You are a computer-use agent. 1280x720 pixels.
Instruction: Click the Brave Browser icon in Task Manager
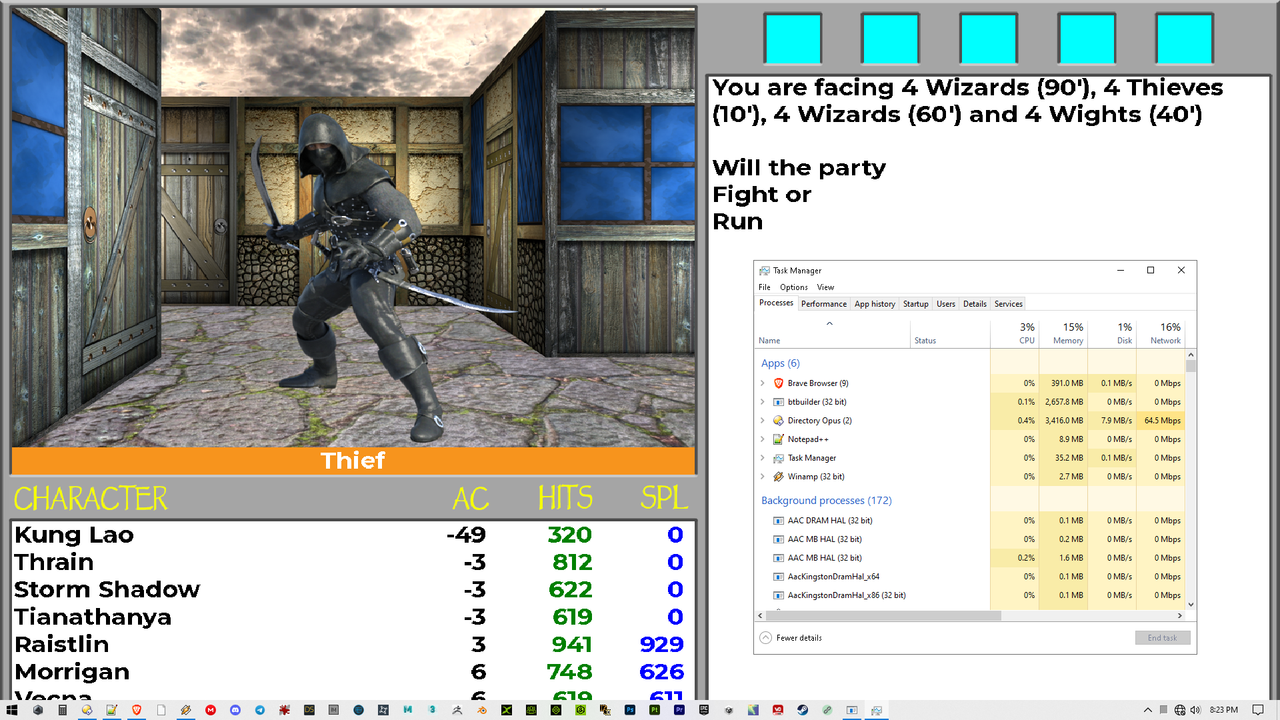[x=778, y=383]
